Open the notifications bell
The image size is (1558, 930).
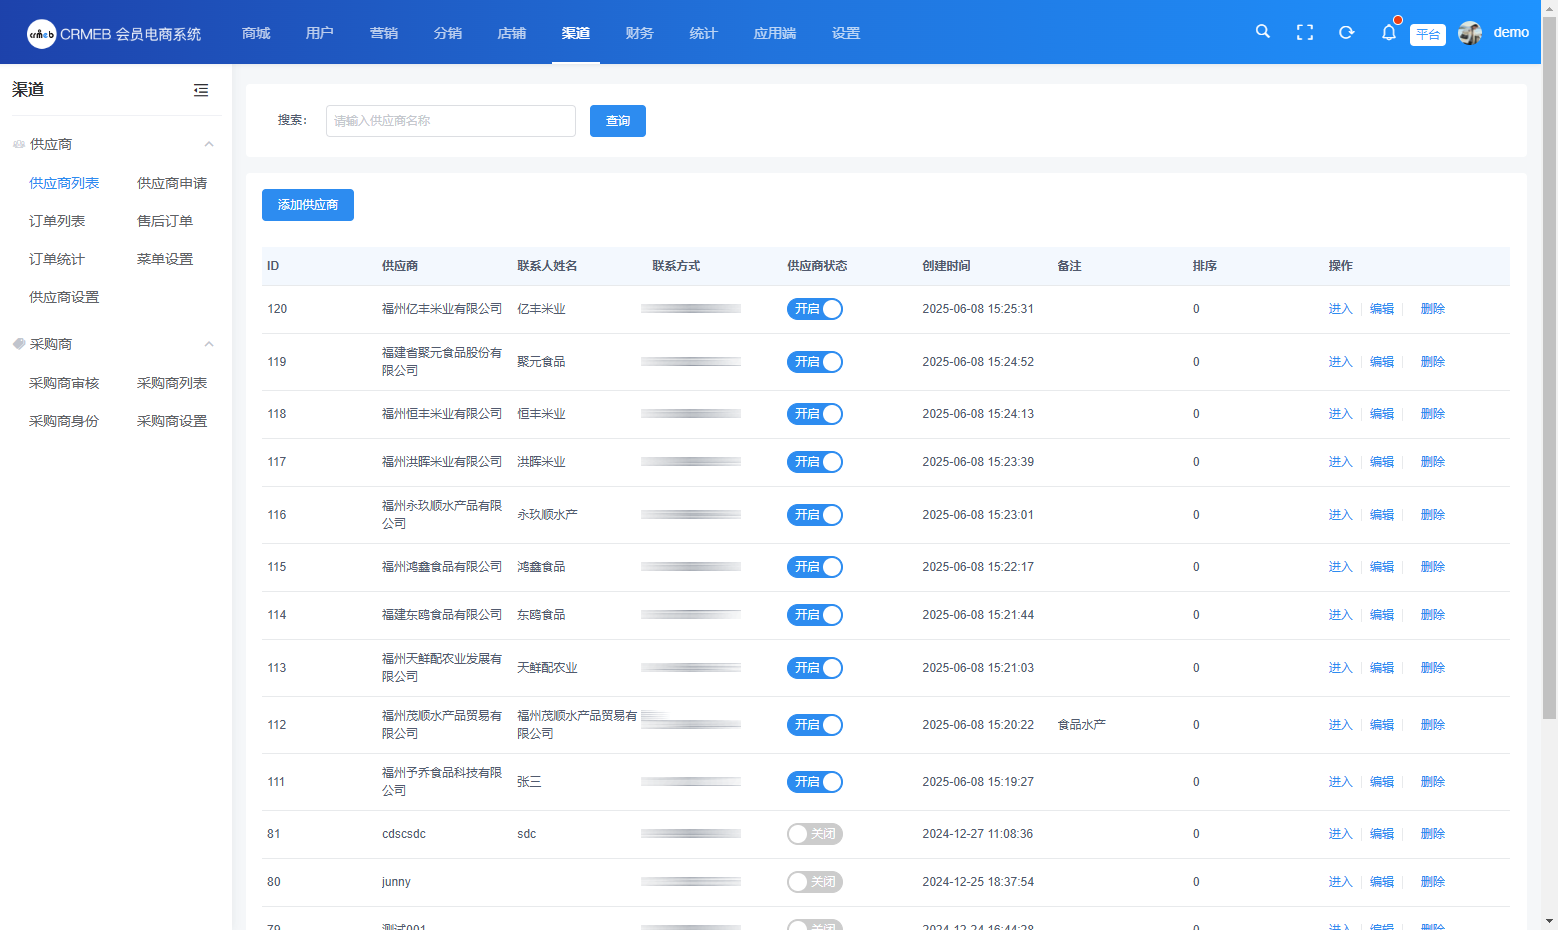[x=1389, y=33]
